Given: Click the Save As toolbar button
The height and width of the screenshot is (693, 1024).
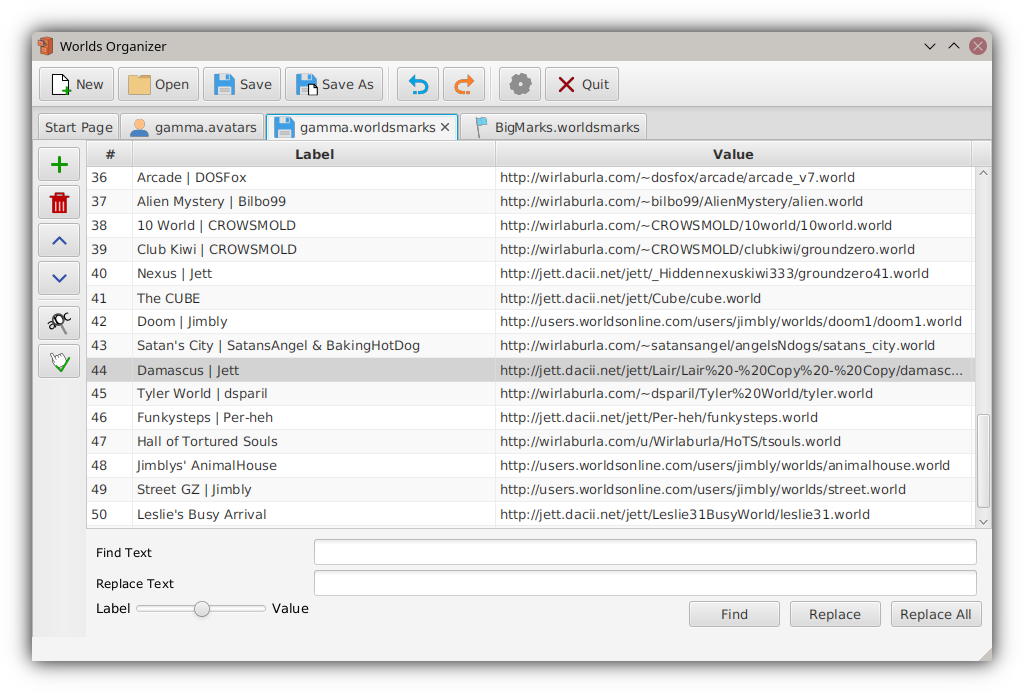Looking at the screenshot, I should point(334,85).
